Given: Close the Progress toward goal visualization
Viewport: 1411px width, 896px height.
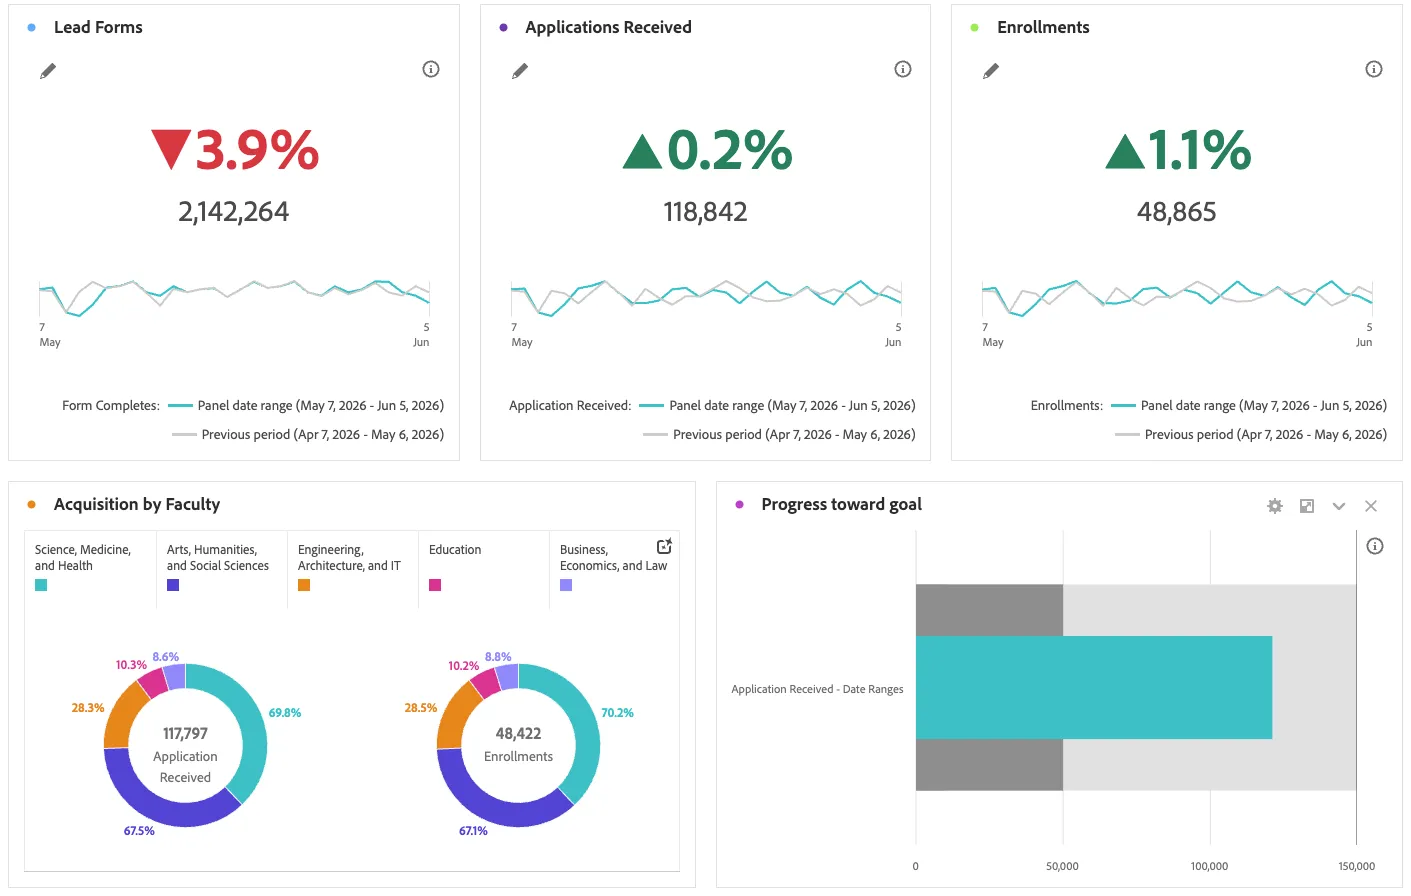Looking at the screenshot, I should point(1371,506).
